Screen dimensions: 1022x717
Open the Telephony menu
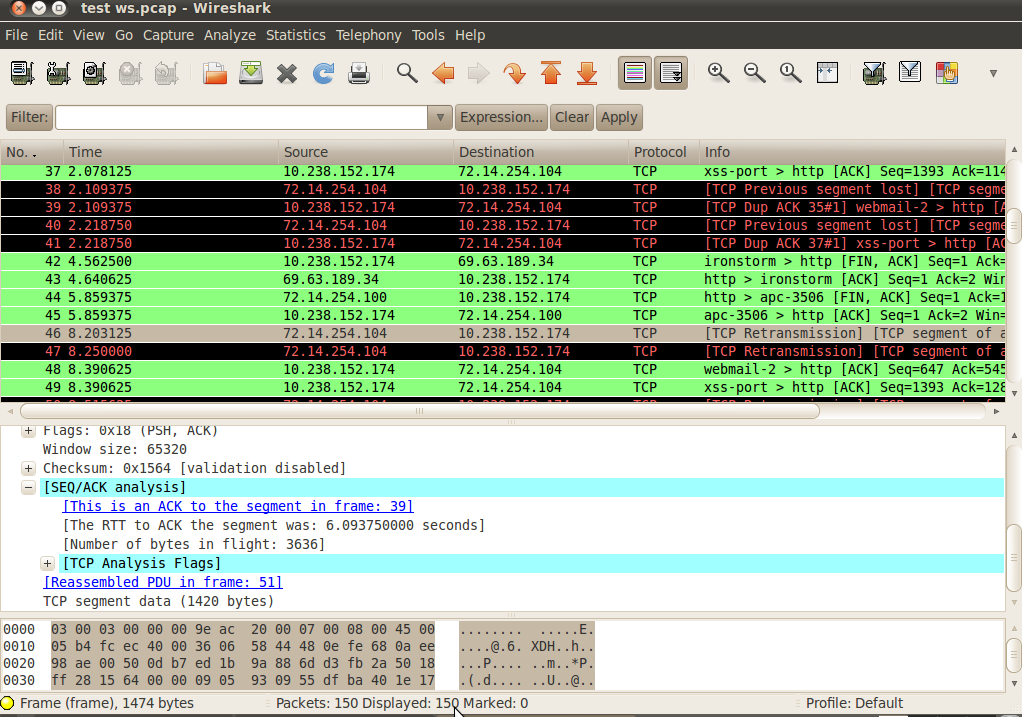click(368, 35)
